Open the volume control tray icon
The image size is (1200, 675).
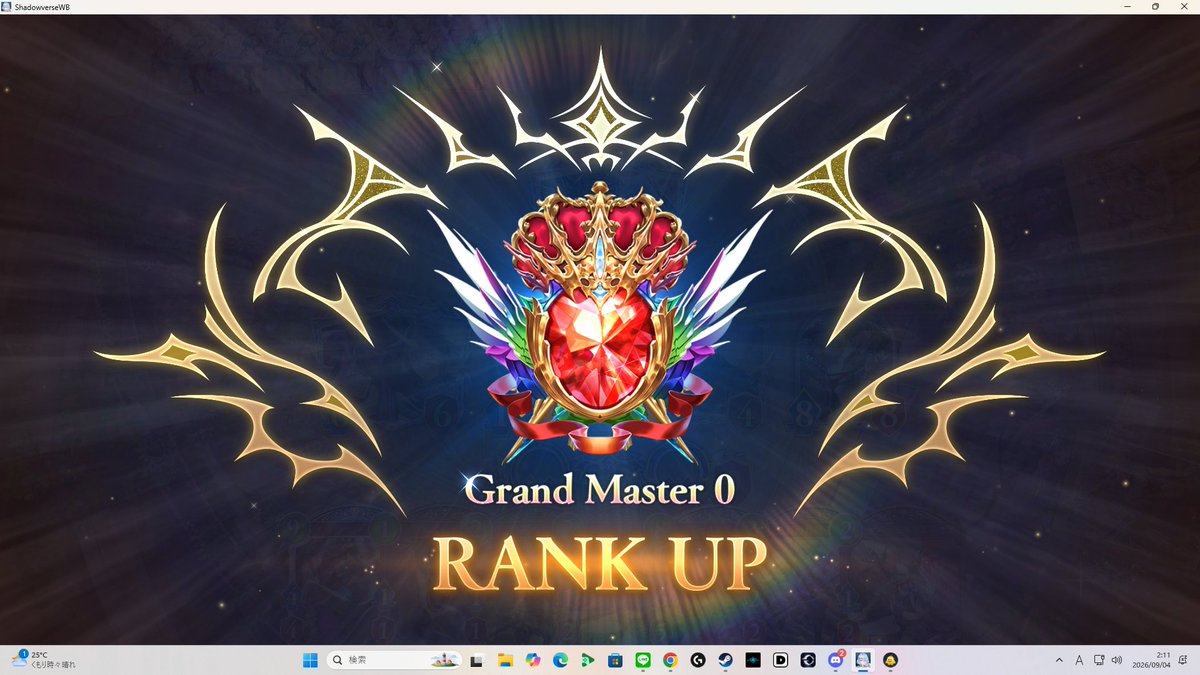pyautogui.click(x=1116, y=660)
